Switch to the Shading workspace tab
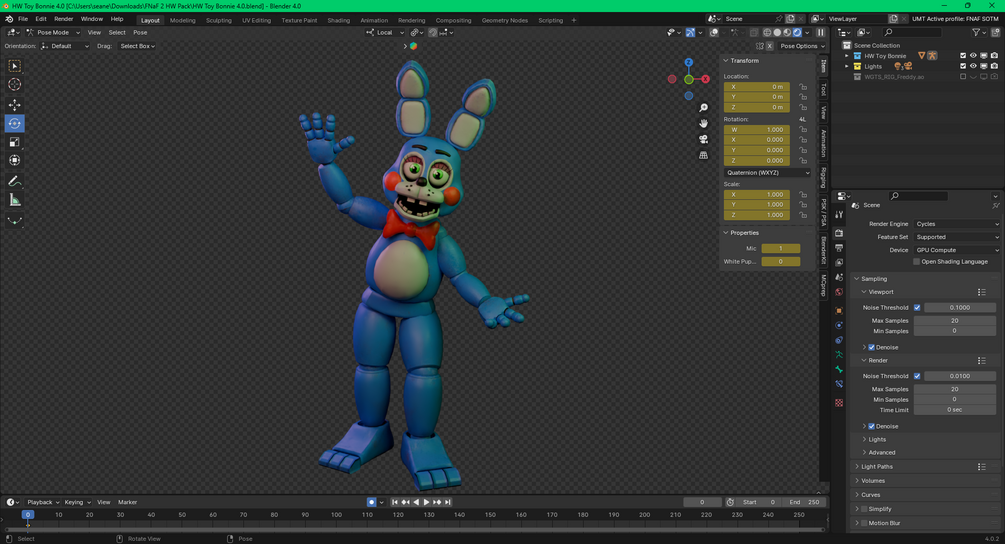The image size is (1005, 544). coord(338,20)
